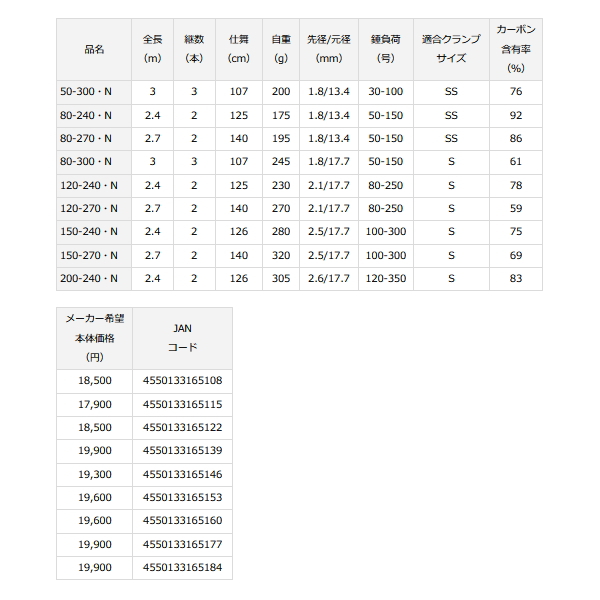Select JAN code 4550133165184
Screen dimensions: 600x600
183,568
